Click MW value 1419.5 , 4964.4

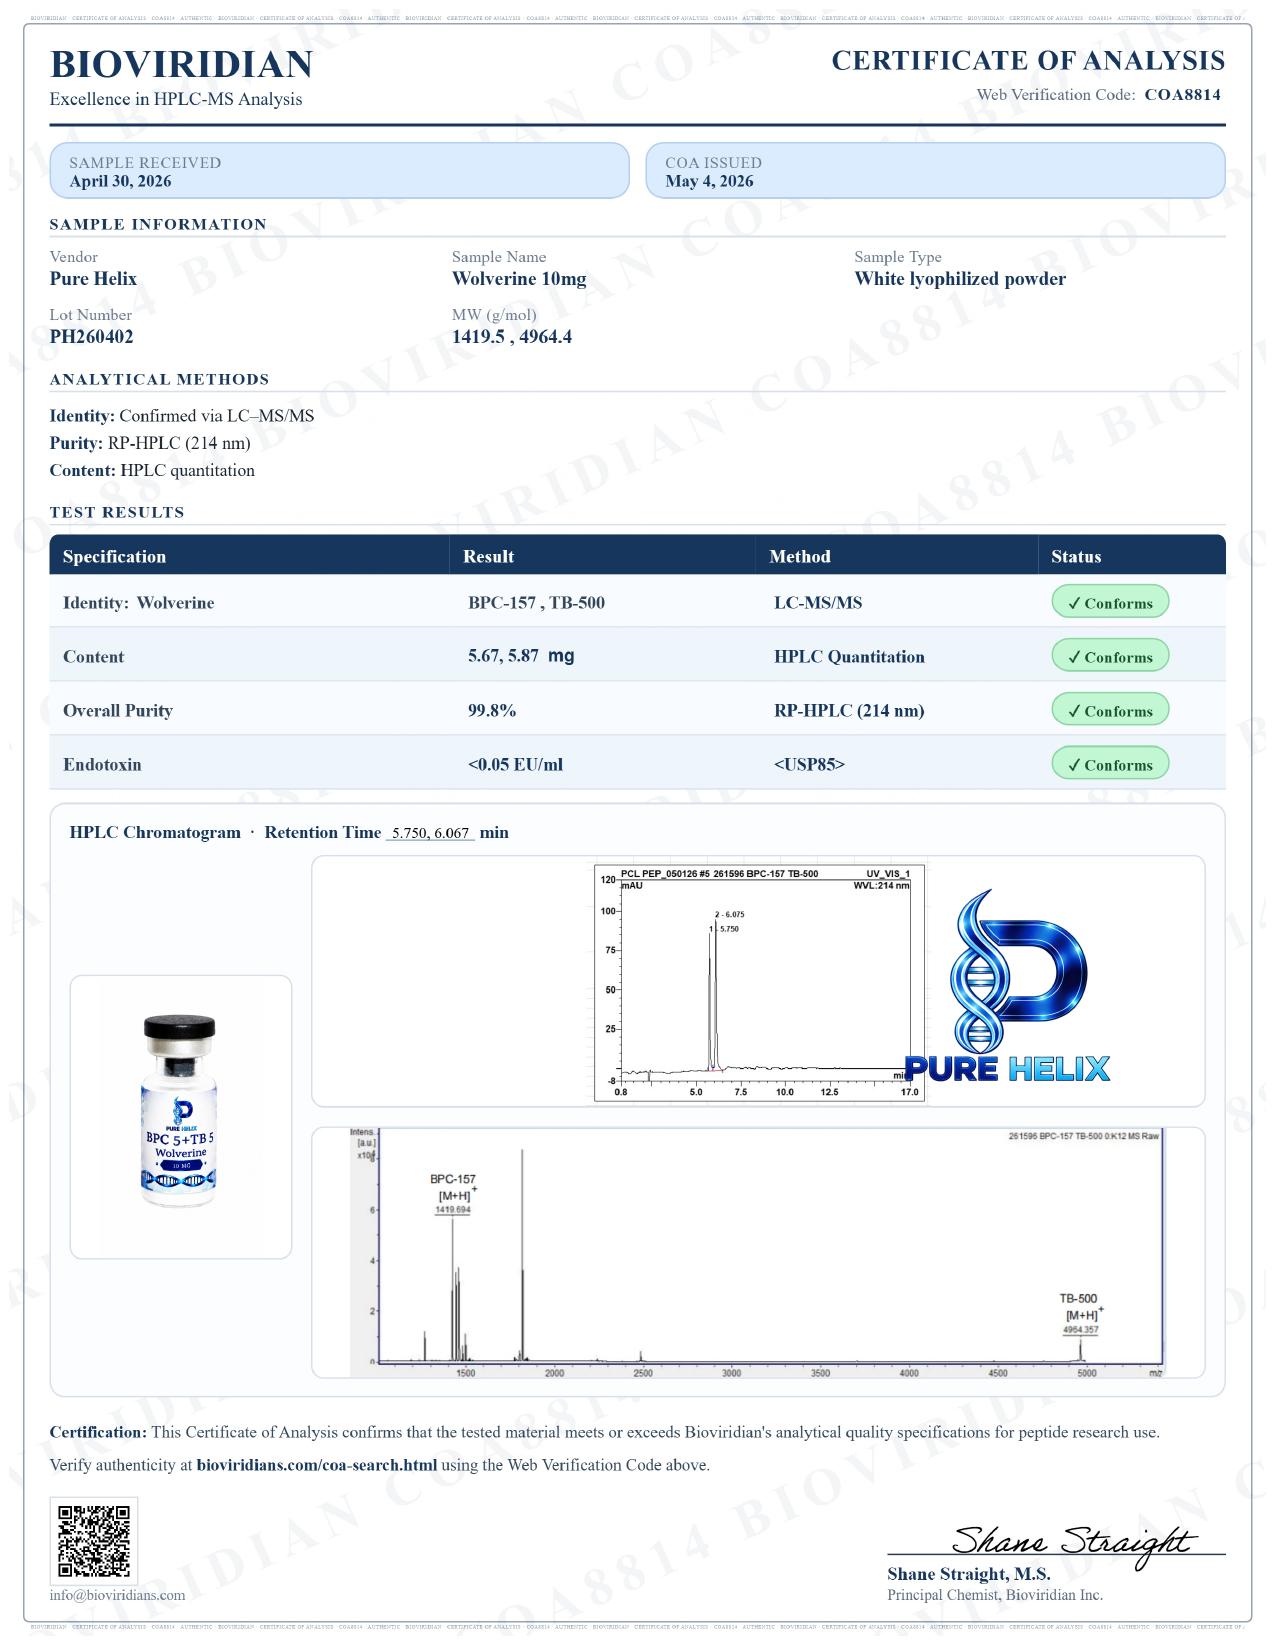coord(512,337)
